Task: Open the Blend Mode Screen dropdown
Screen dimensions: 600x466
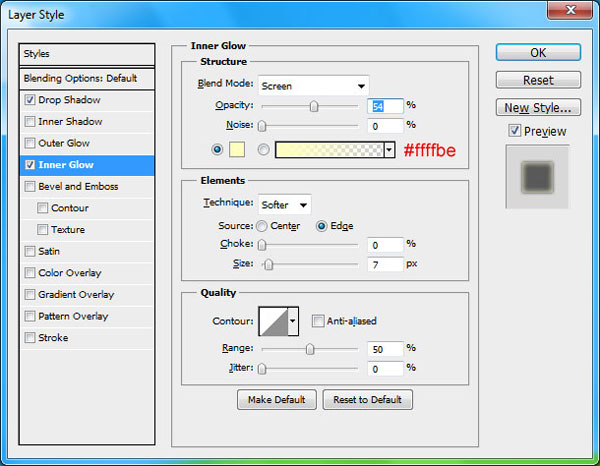Action: point(314,86)
